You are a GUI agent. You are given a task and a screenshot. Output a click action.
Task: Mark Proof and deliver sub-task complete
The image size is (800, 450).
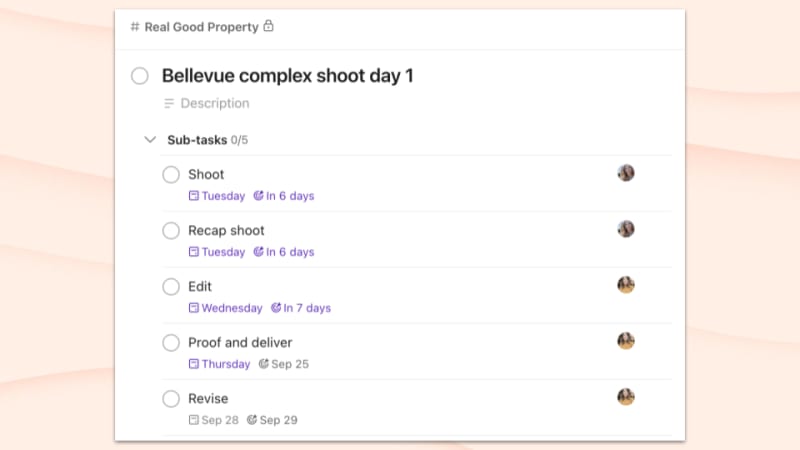coord(171,343)
